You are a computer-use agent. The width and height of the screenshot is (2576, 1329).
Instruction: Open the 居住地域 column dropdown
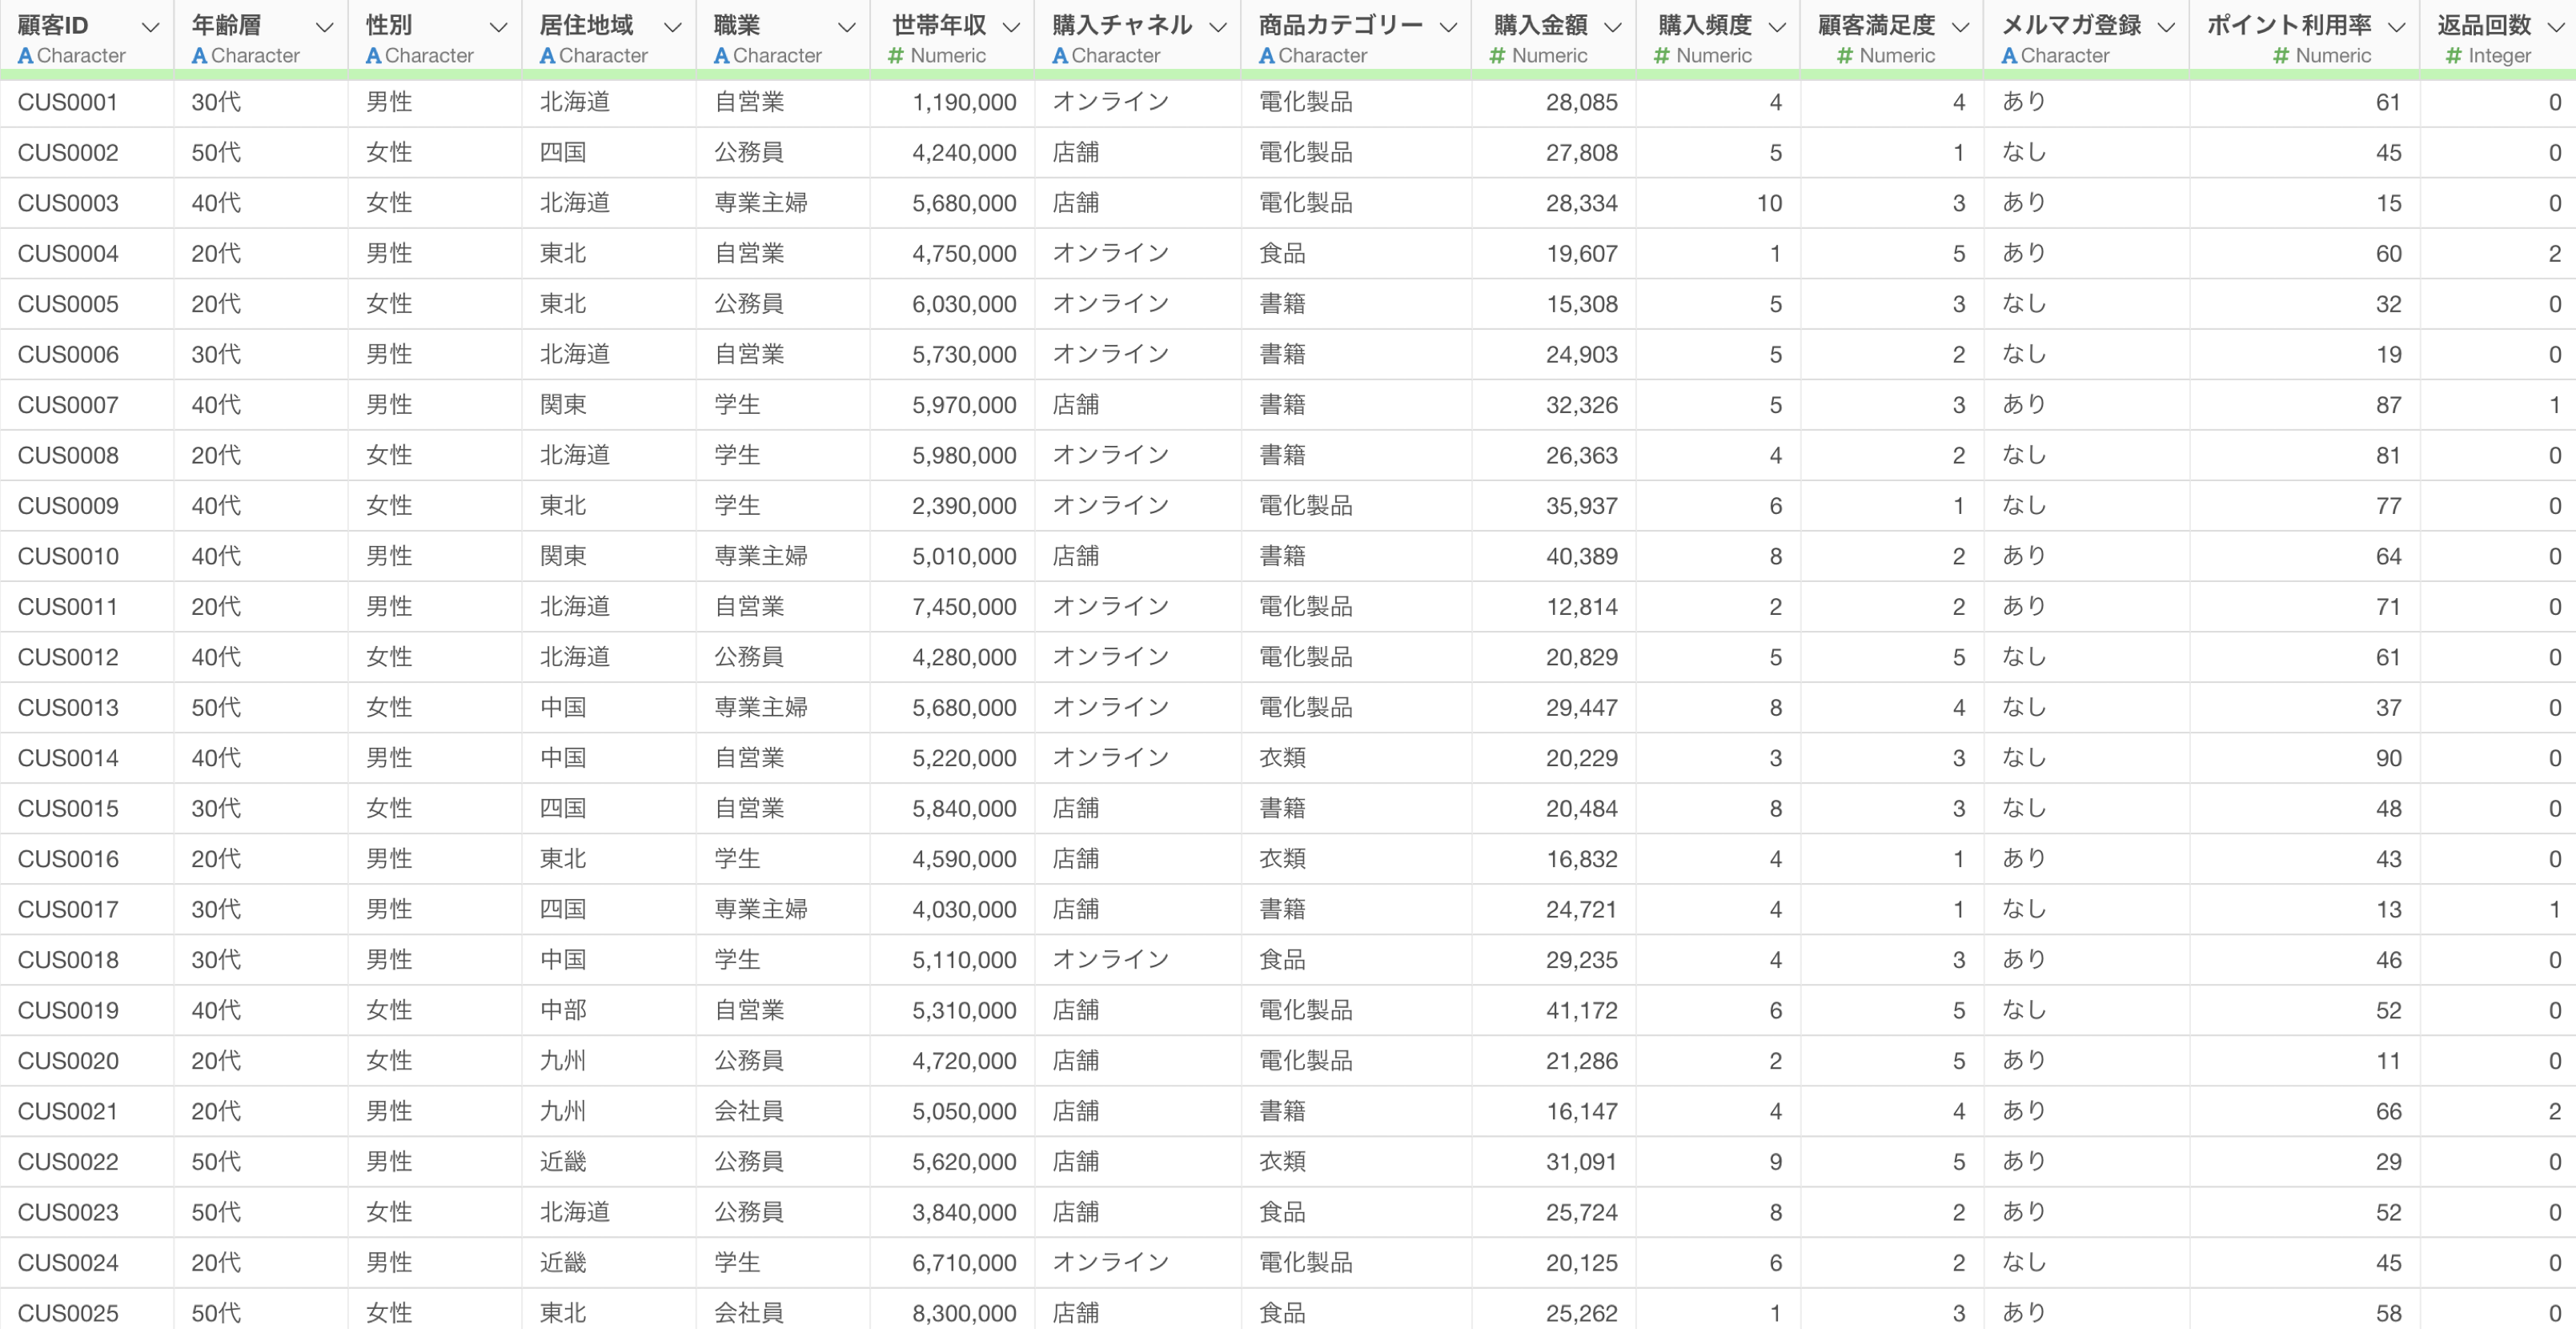point(673,27)
